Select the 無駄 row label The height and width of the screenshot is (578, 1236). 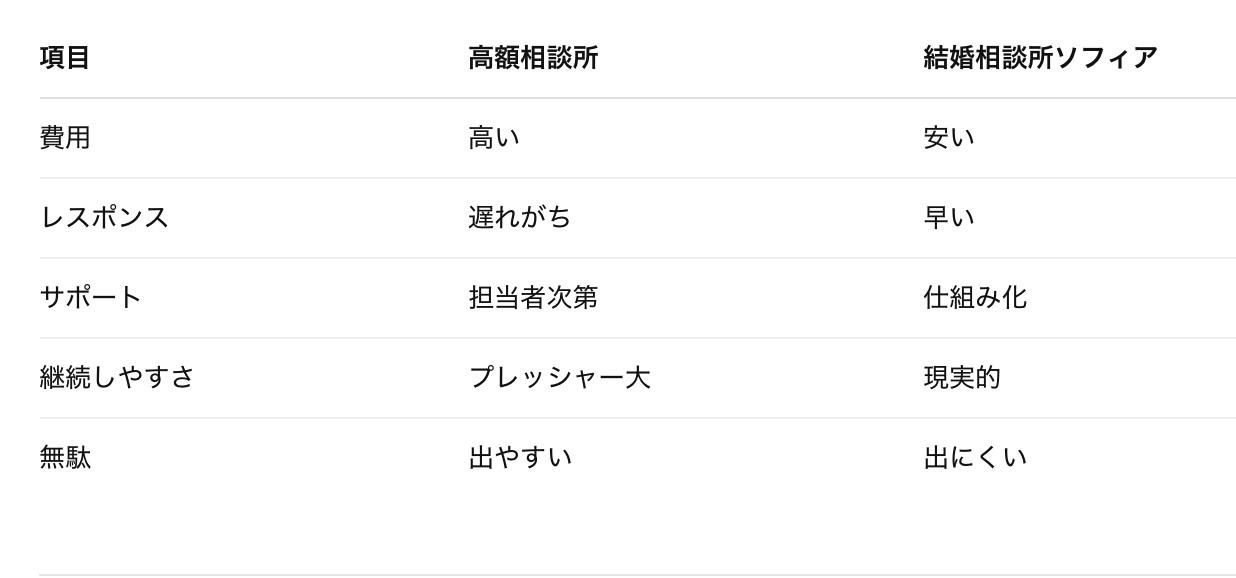pos(65,458)
